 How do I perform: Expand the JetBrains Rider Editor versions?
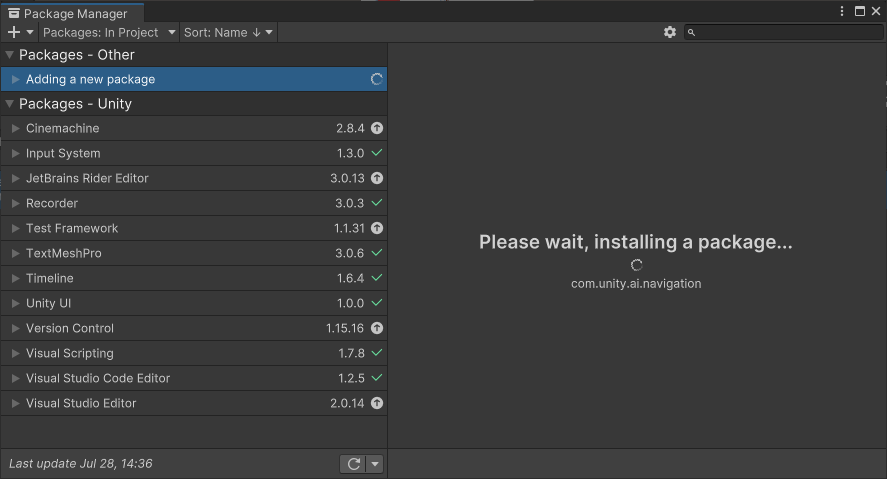(x=16, y=178)
